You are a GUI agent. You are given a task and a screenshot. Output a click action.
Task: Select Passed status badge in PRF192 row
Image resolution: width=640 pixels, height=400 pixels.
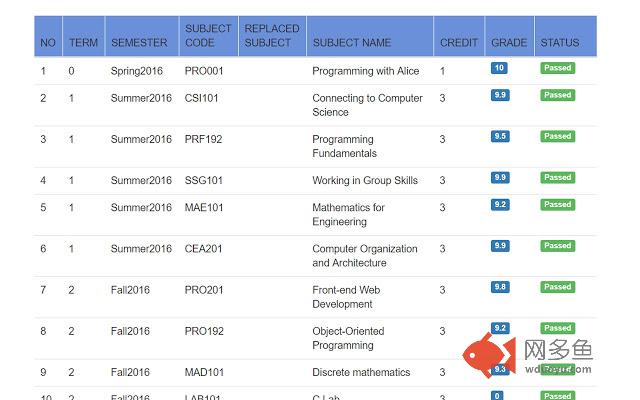[558, 136]
